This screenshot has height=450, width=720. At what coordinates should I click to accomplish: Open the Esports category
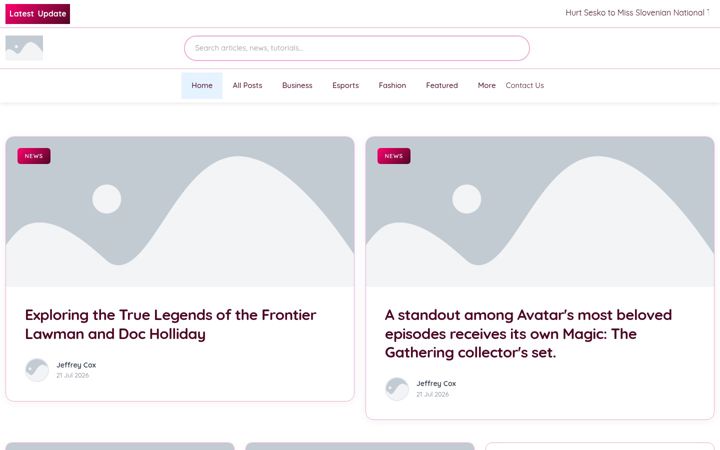pyautogui.click(x=346, y=85)
